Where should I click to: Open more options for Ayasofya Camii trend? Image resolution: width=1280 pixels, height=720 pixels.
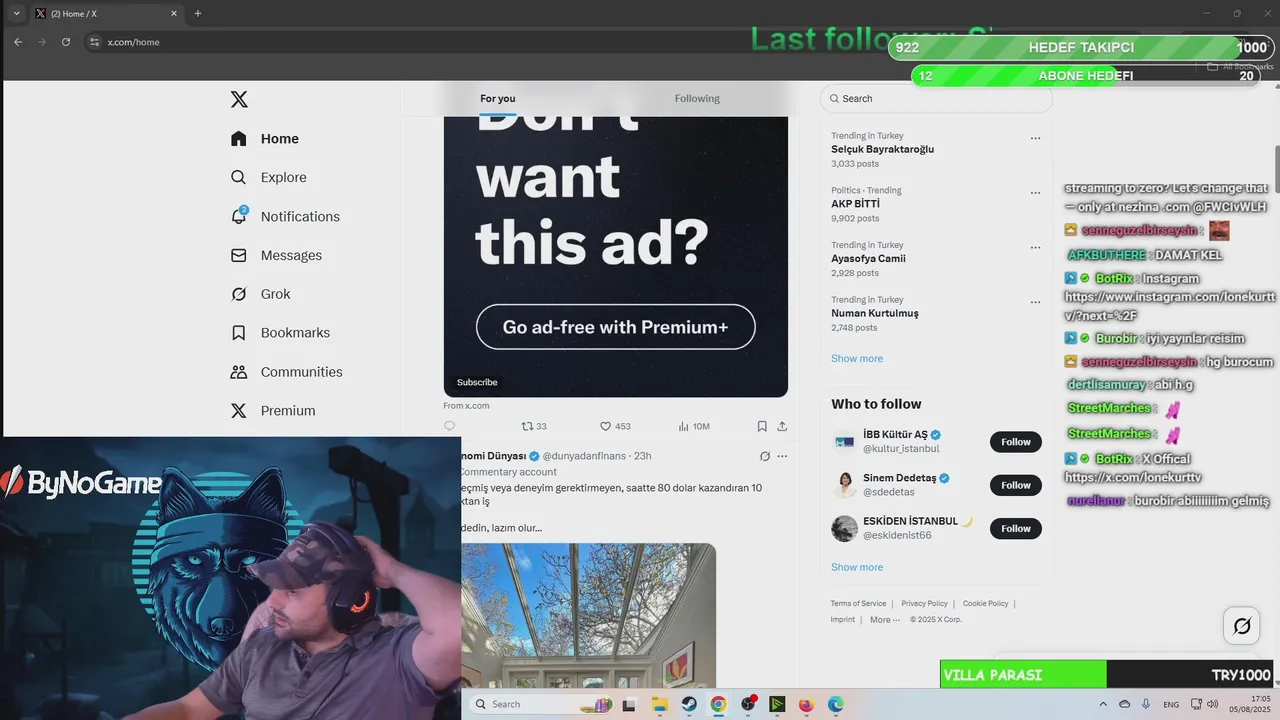pyautogui.click(x=1035, y=247)
